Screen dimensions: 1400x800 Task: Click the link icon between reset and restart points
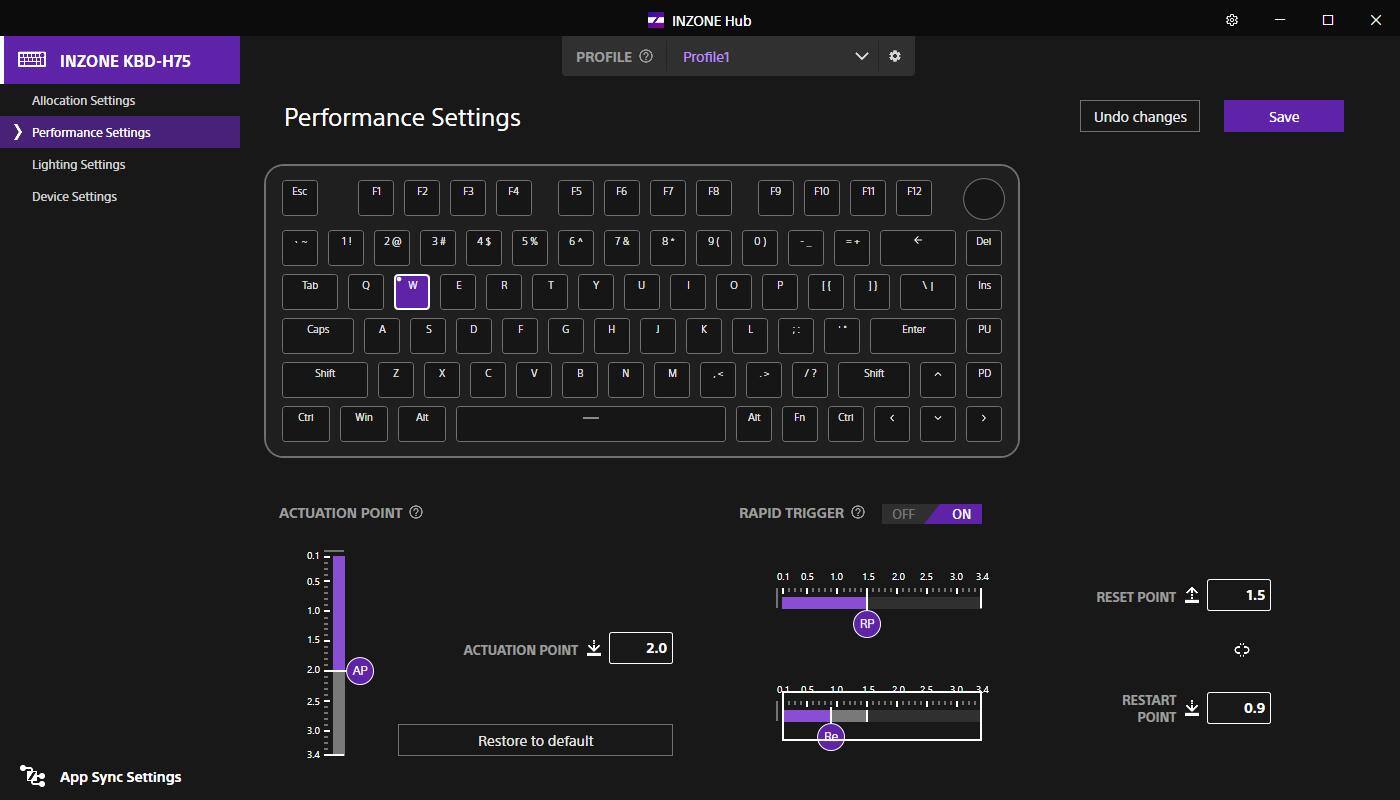pos(1241,650)
